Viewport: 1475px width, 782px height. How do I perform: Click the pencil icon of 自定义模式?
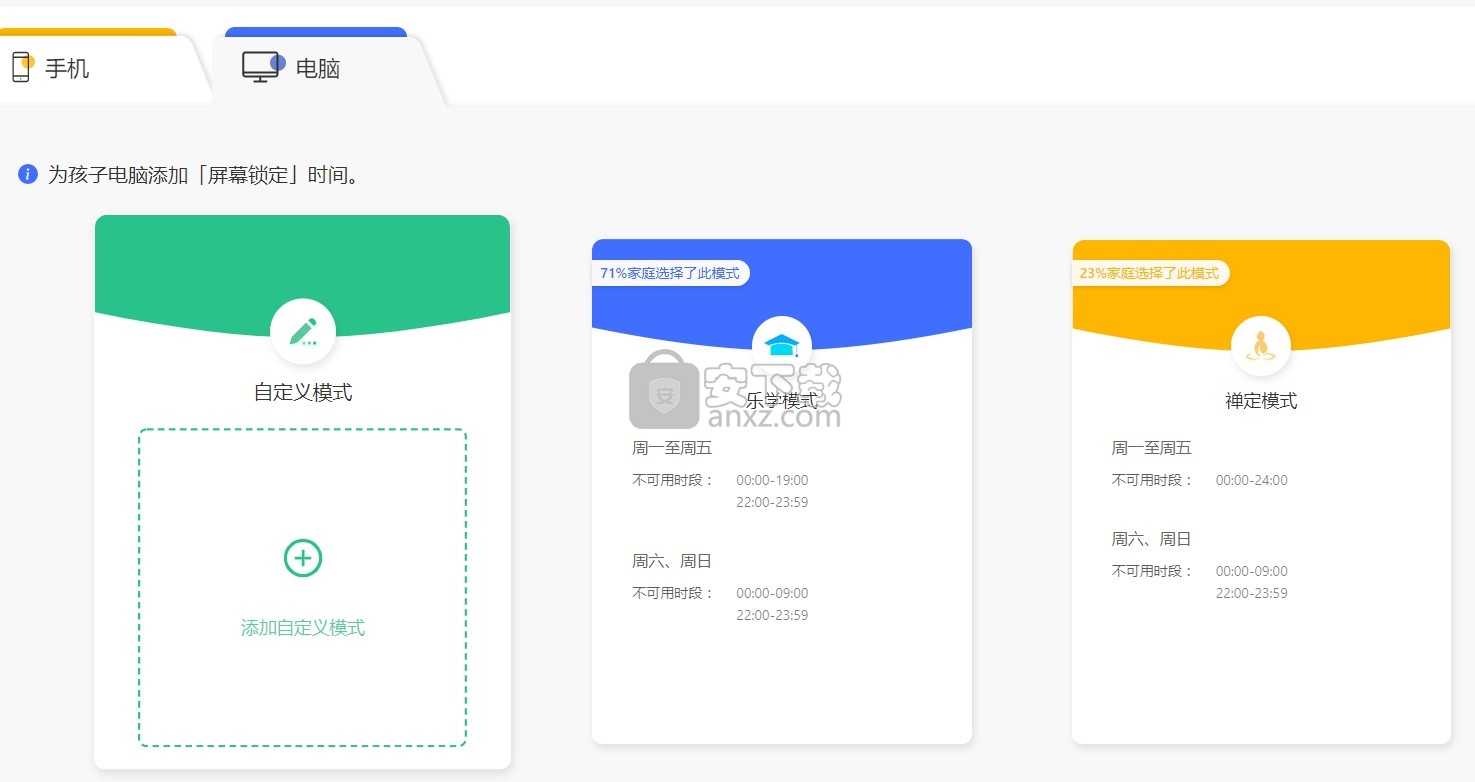point(303,332)
